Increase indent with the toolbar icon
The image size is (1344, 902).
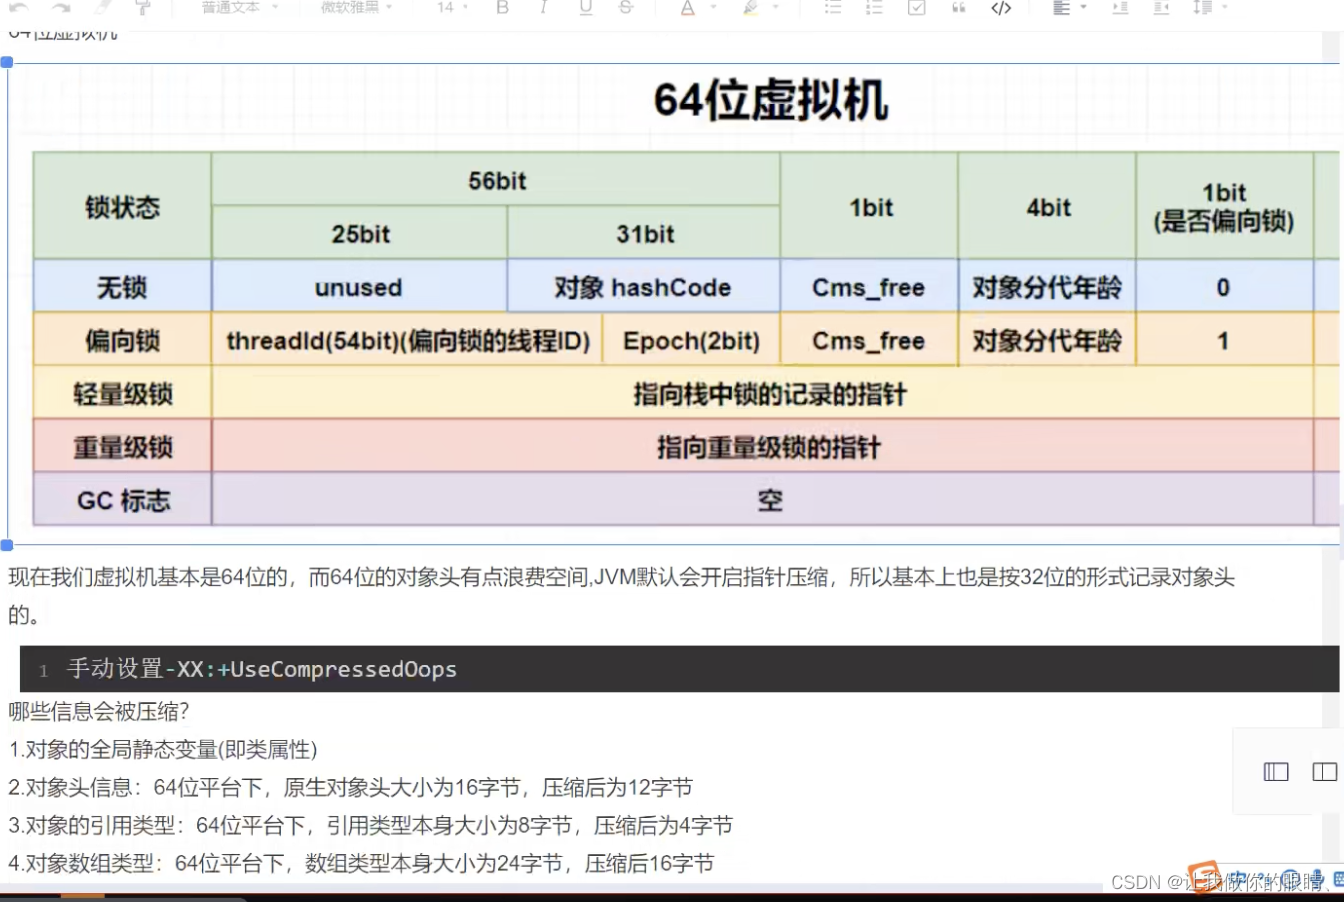pyautogui.click(x=1120, y=8)
